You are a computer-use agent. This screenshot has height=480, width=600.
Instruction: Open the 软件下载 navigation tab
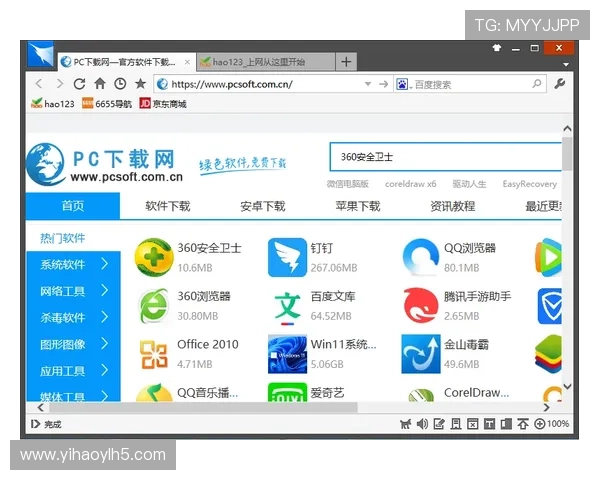[x=168, y=206]
